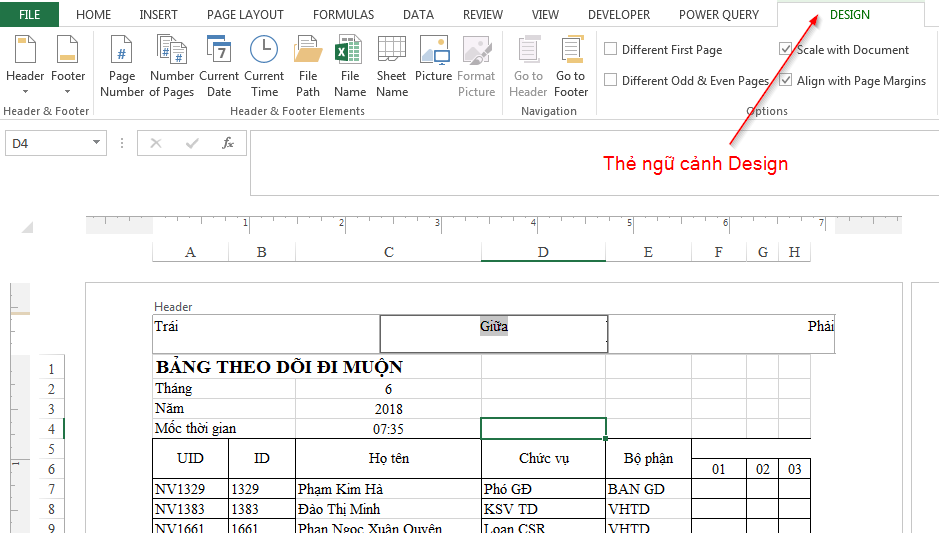Click the Cancel (X) formula bar button

[156, 143]
